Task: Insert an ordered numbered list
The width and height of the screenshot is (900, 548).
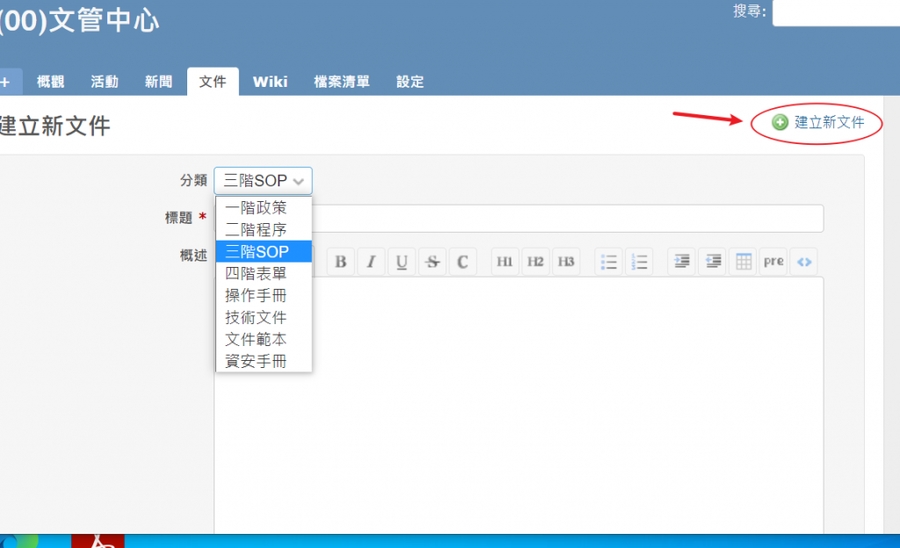Action: click(x=640, y=262)
